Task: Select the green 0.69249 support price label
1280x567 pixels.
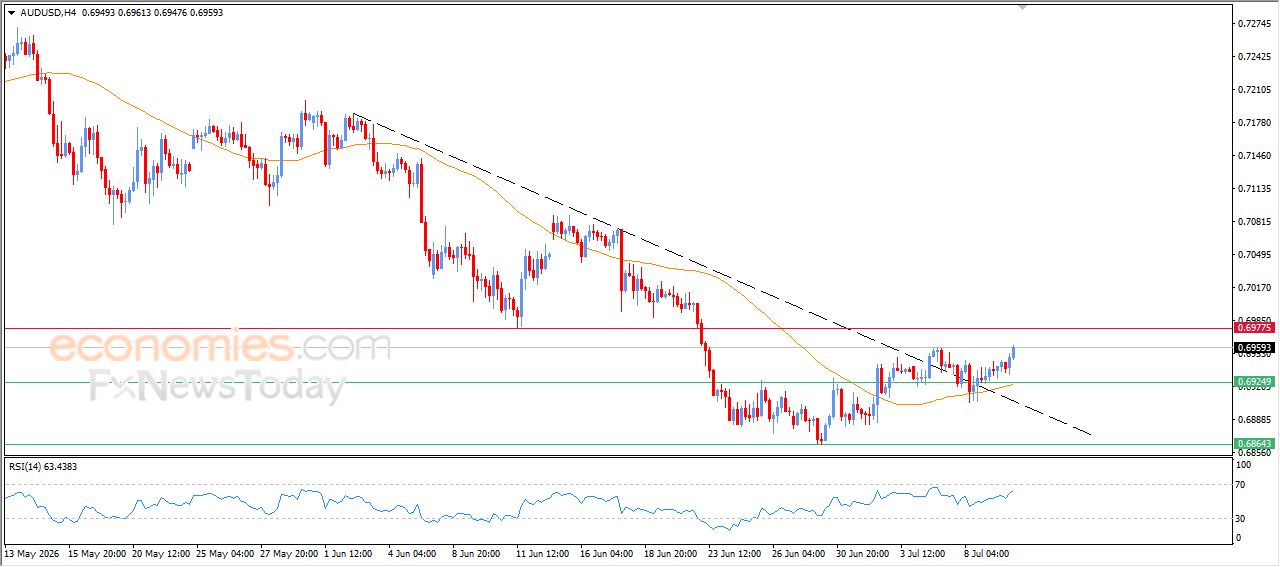Action: pos(1254,382)
